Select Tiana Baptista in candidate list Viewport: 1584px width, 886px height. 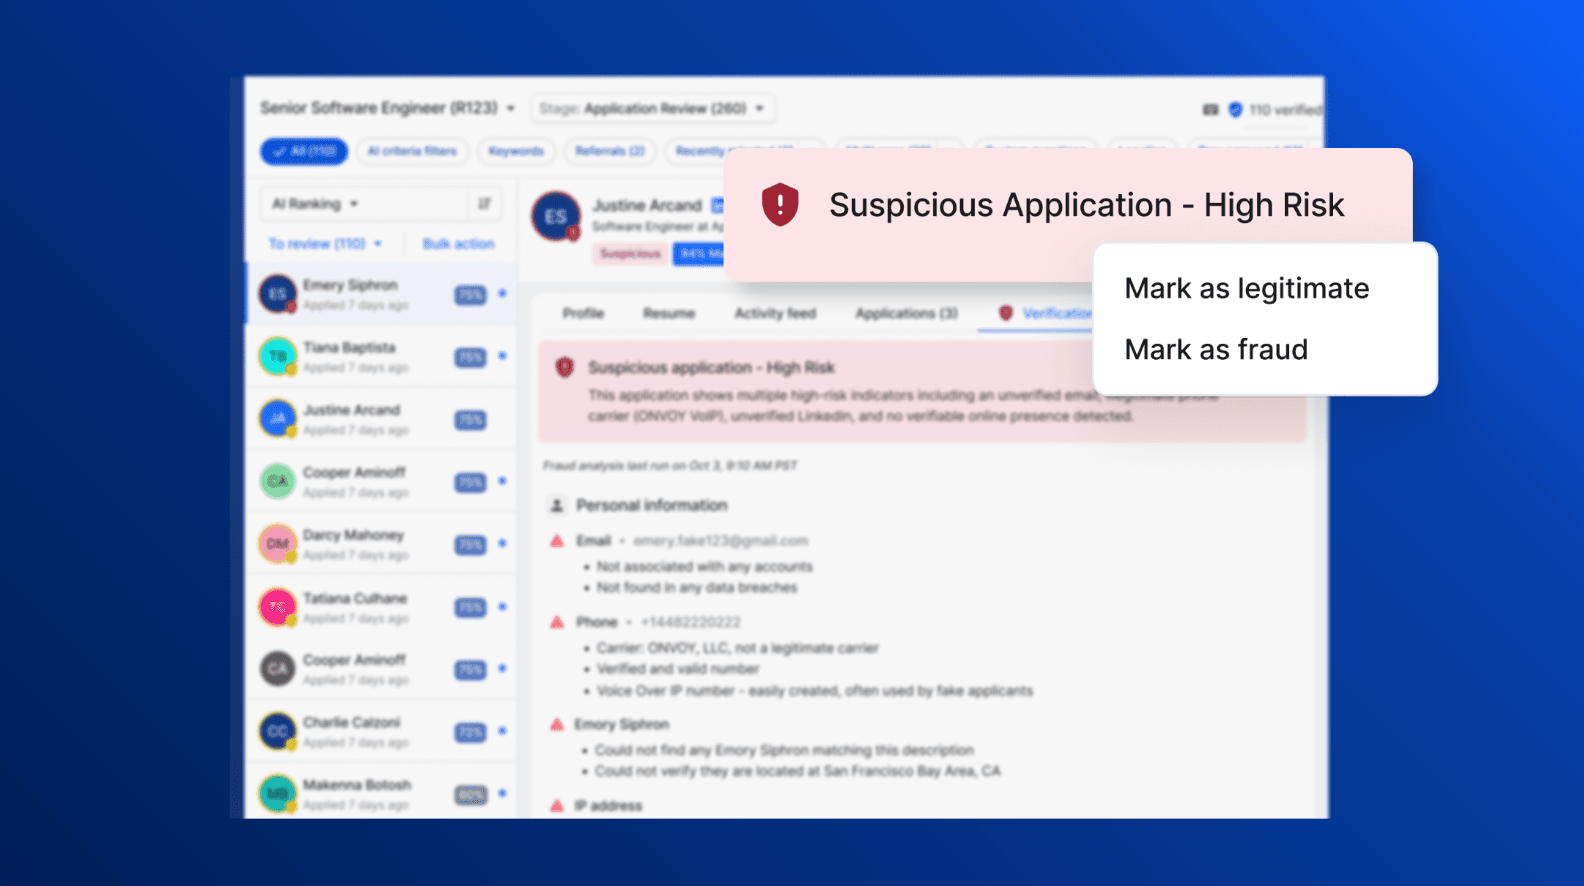pos(381,357)
